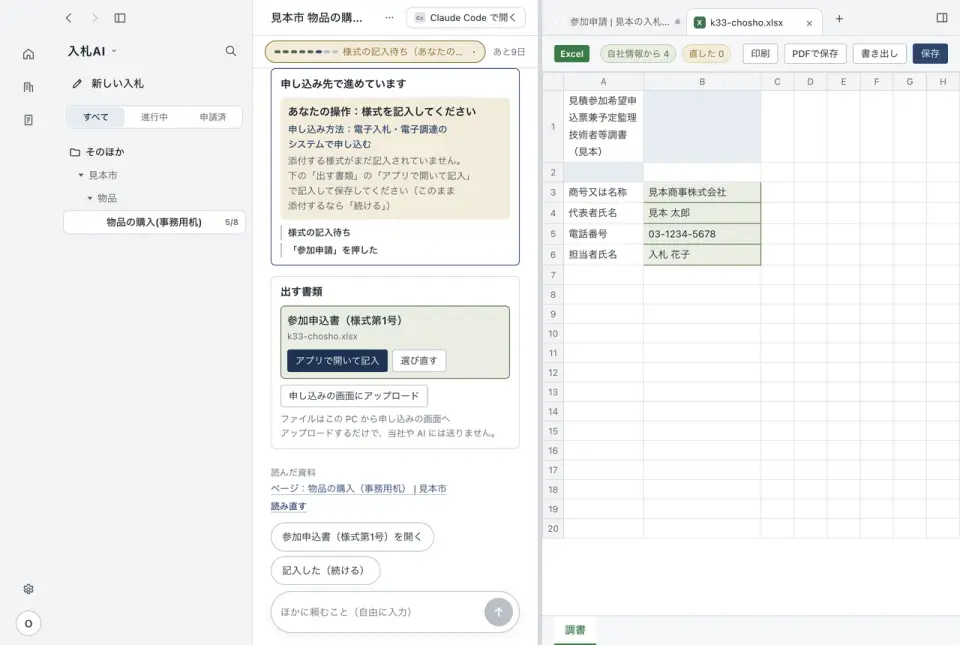Click 直した 0 pill
The image size is (960, 645).
[707, 54]
